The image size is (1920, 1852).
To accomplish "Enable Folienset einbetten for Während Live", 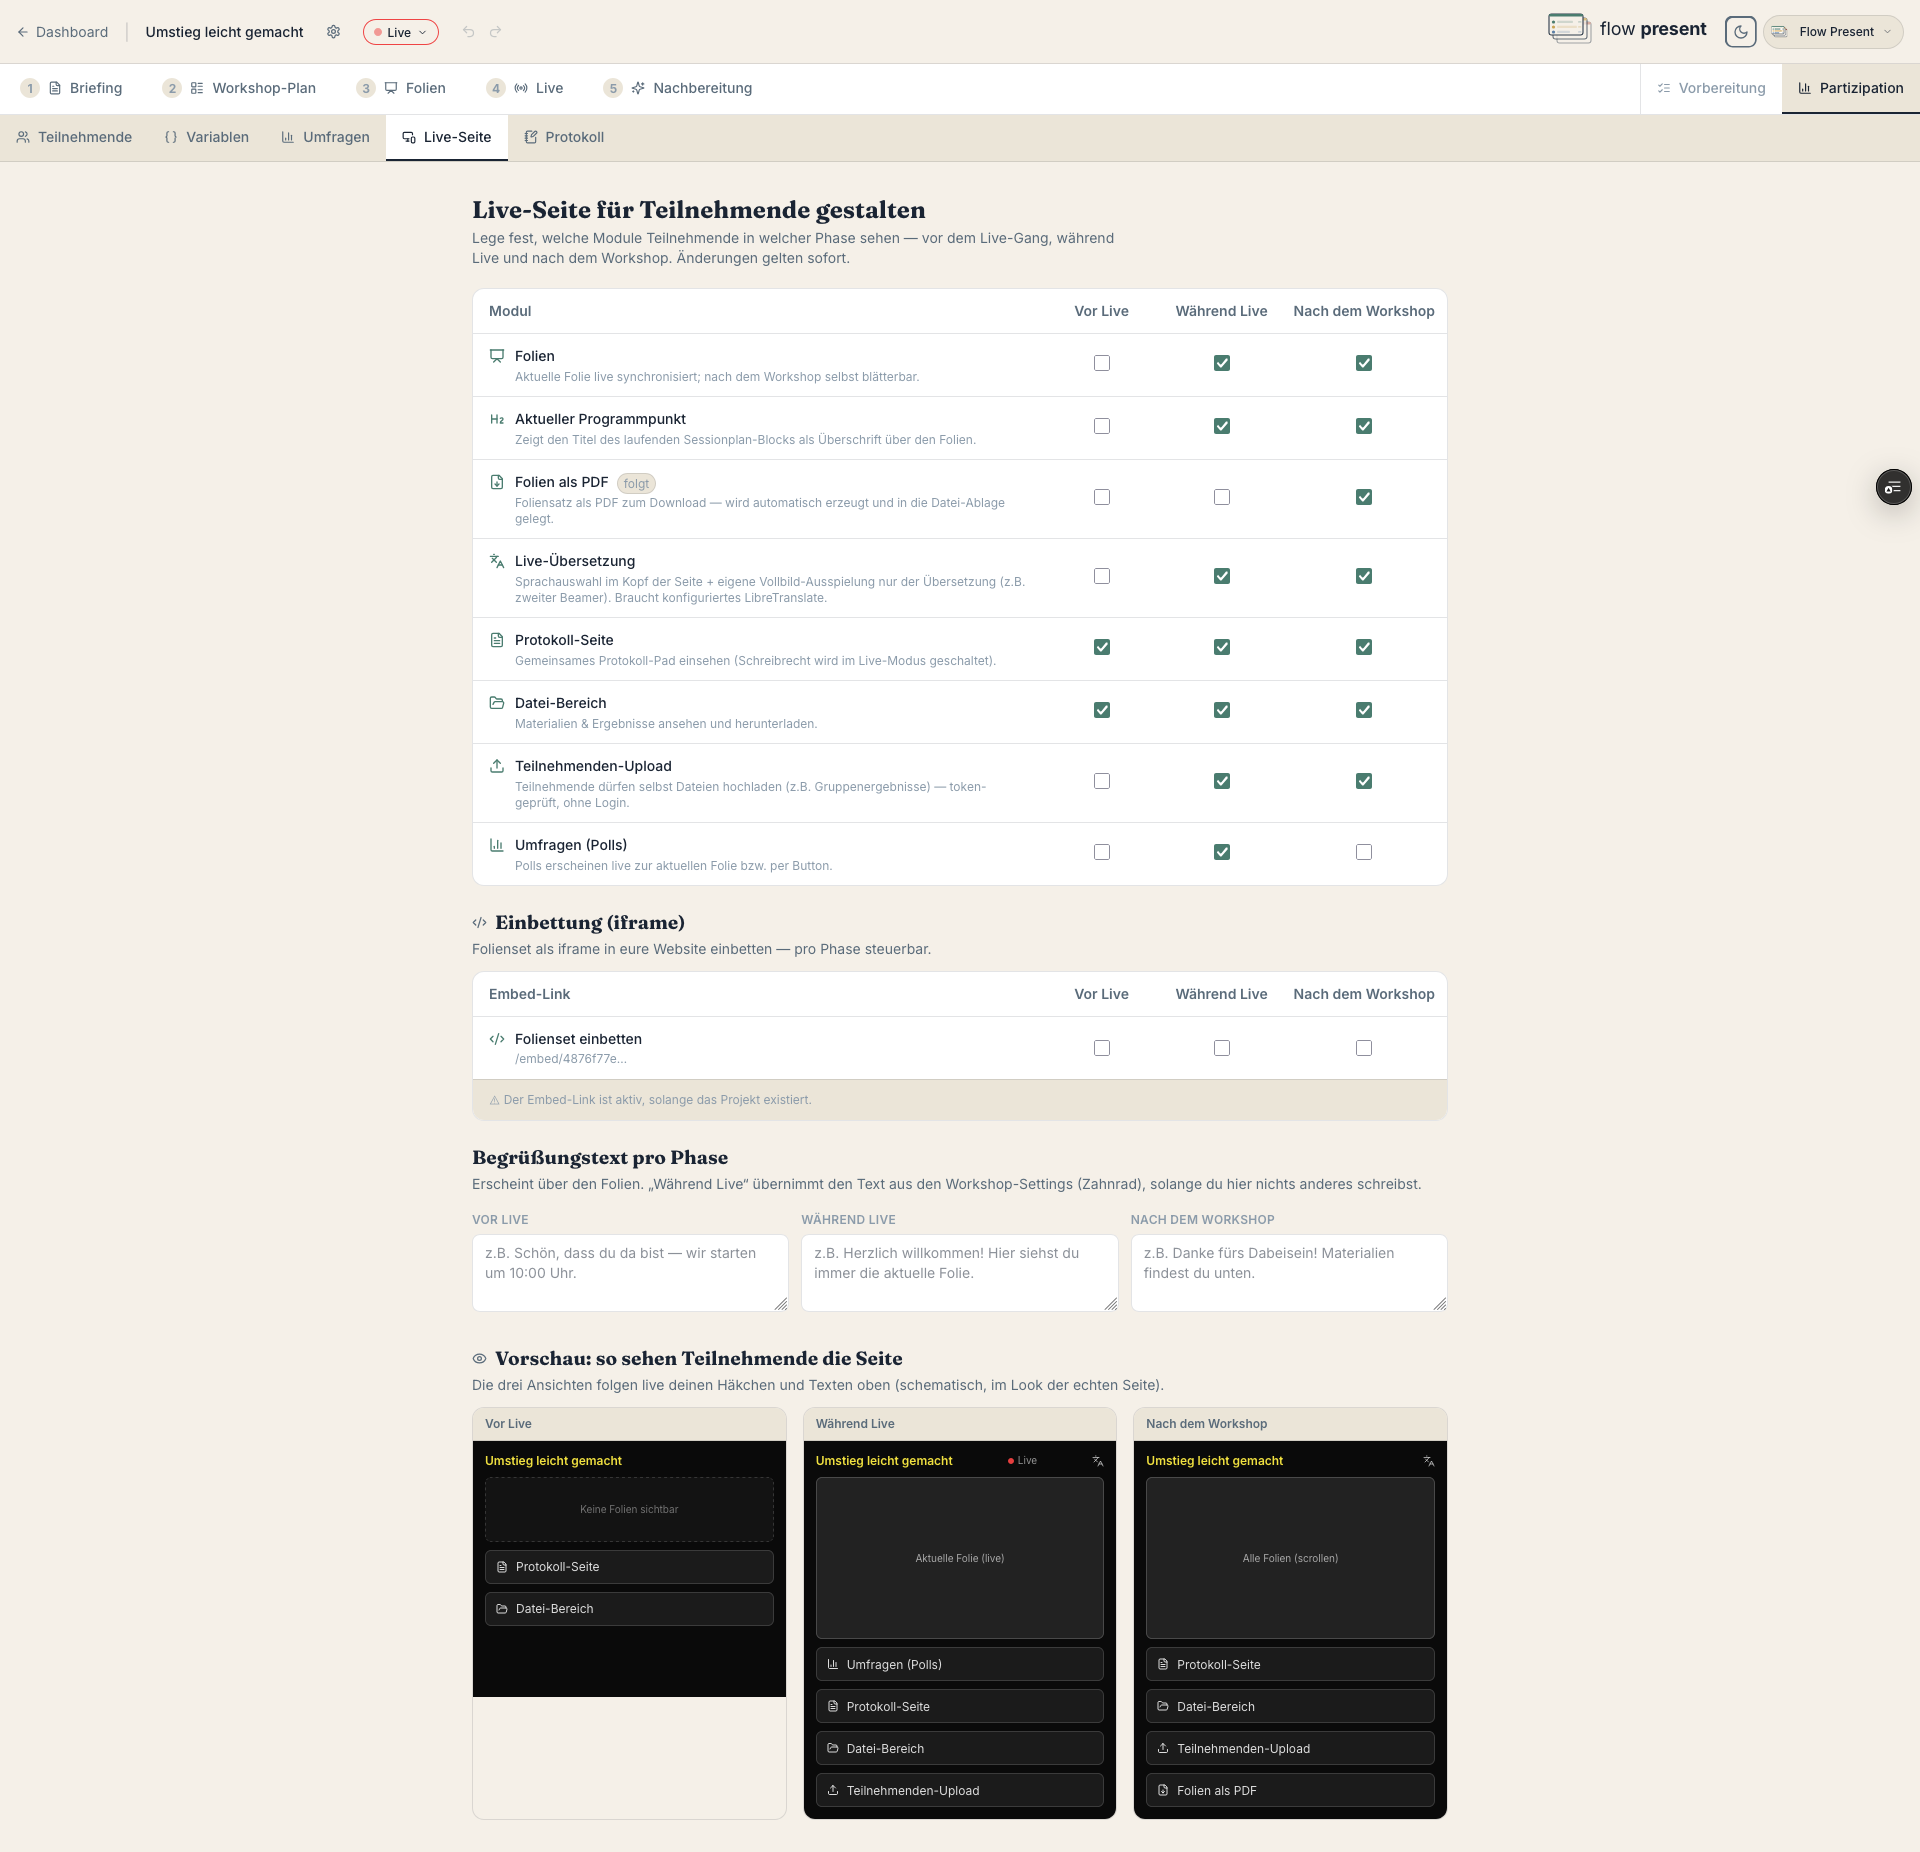I will click(x=1222, y=1048).
